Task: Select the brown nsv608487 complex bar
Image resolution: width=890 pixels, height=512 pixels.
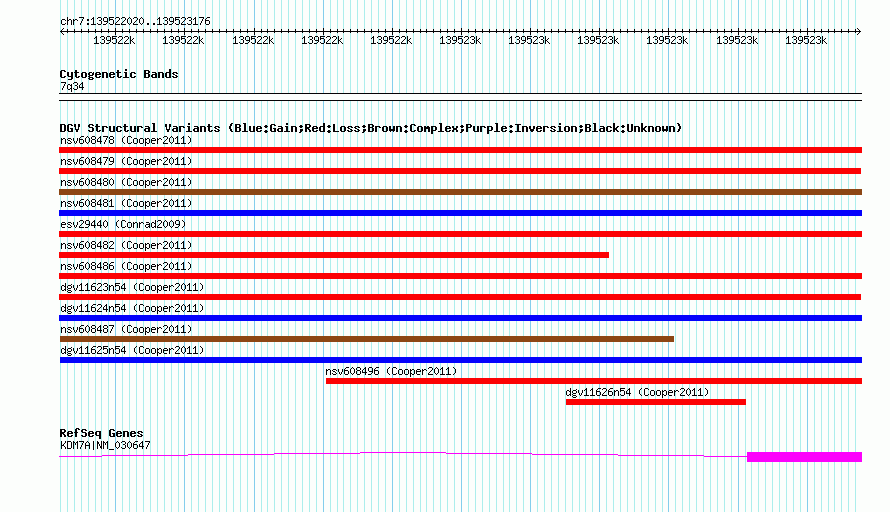Action: click(x=367, y=339)
